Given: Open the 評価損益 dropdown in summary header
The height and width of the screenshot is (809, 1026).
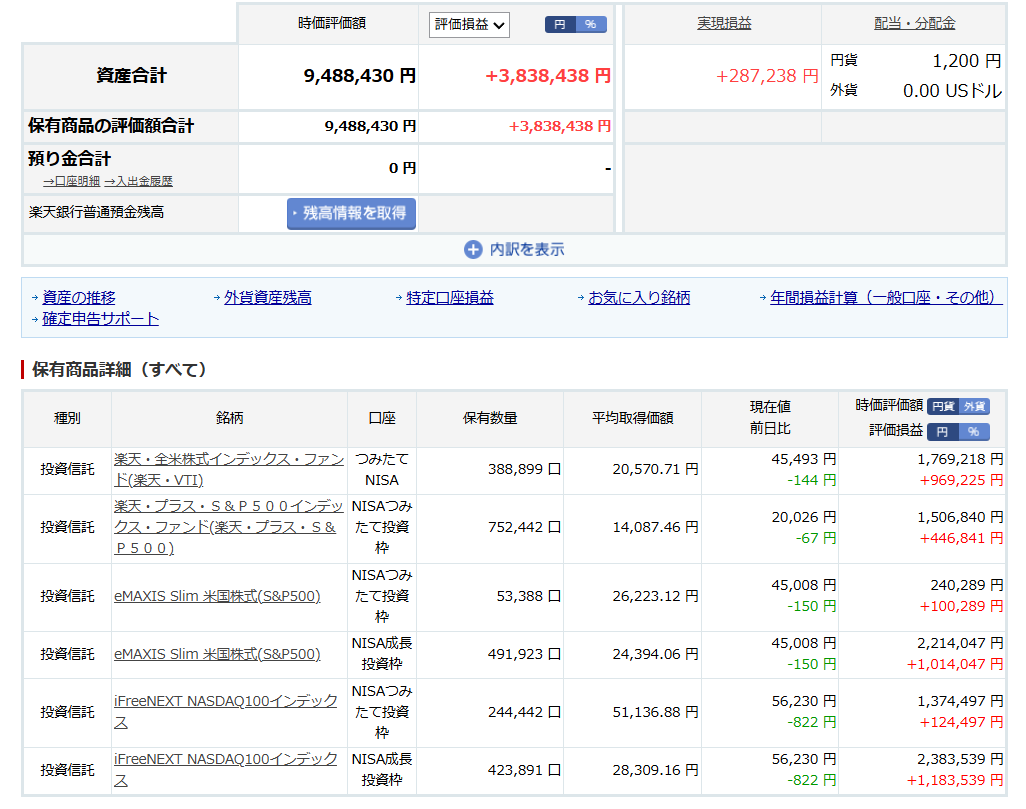Looking at the screenshot, I should pyautogui.click(x=469, y=25).
